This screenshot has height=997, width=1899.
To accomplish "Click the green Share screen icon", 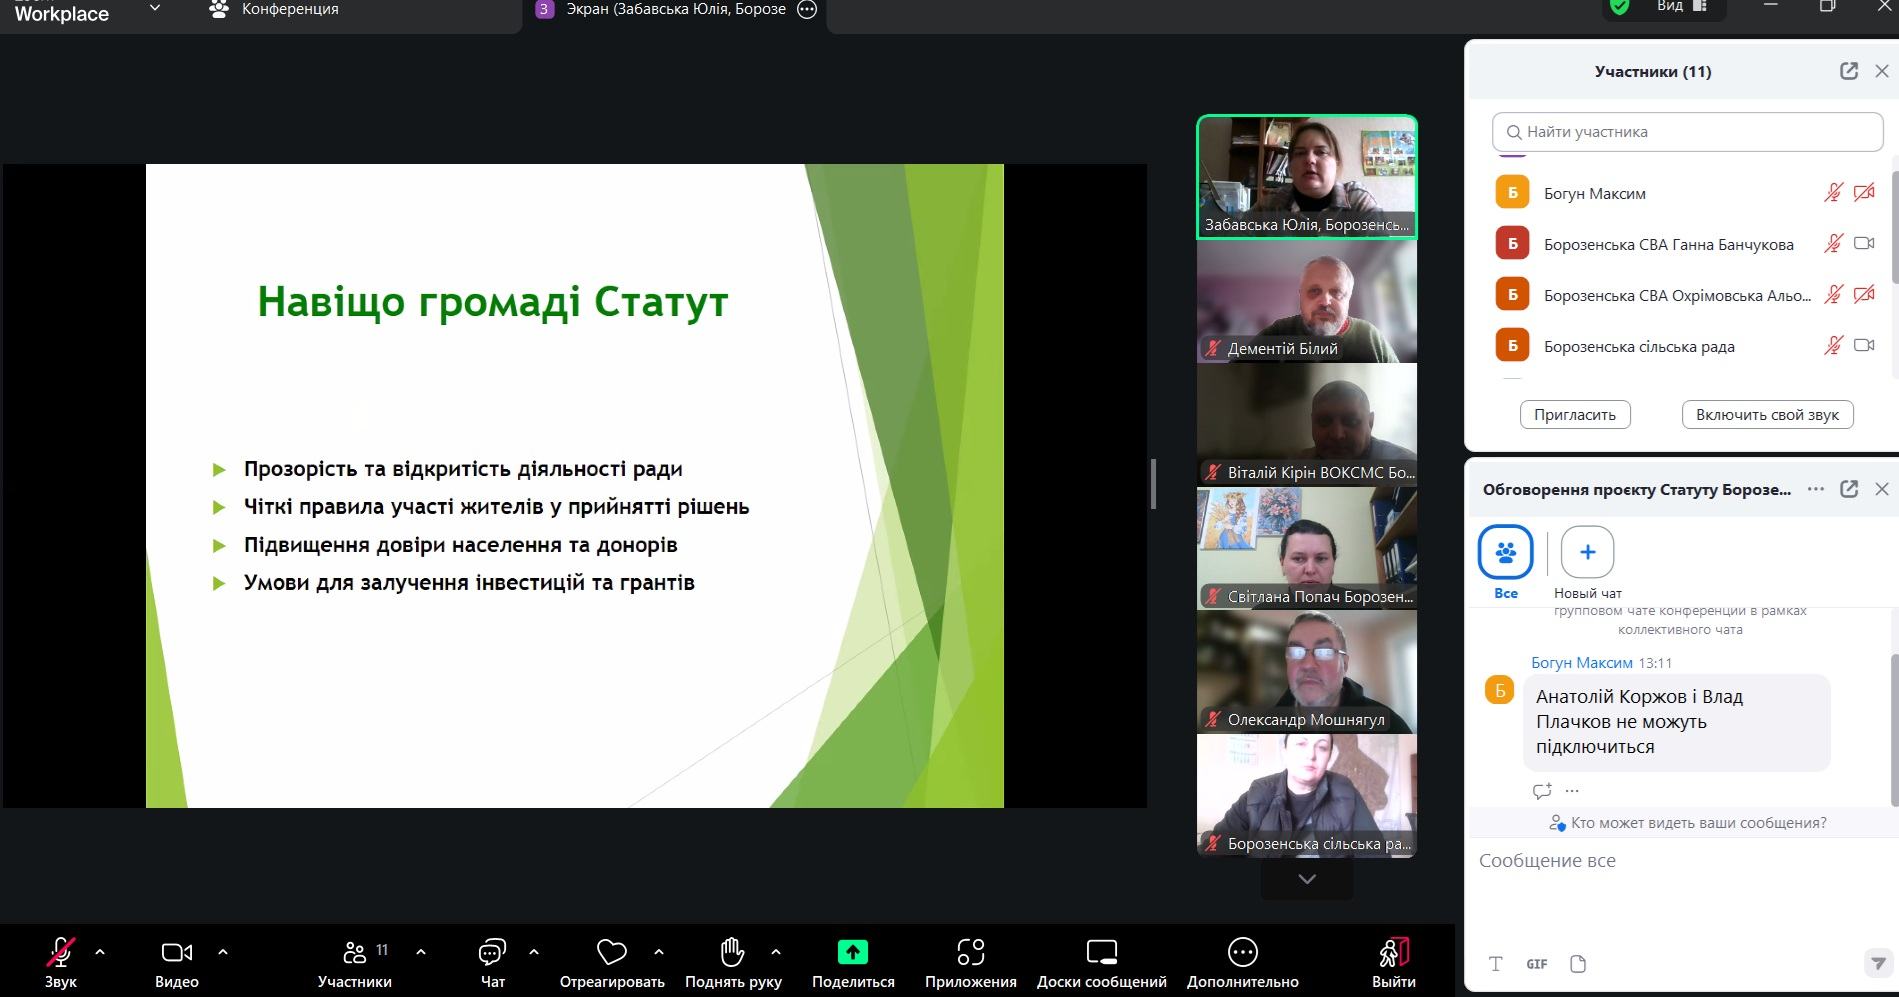I will click(x=852, y=952).
